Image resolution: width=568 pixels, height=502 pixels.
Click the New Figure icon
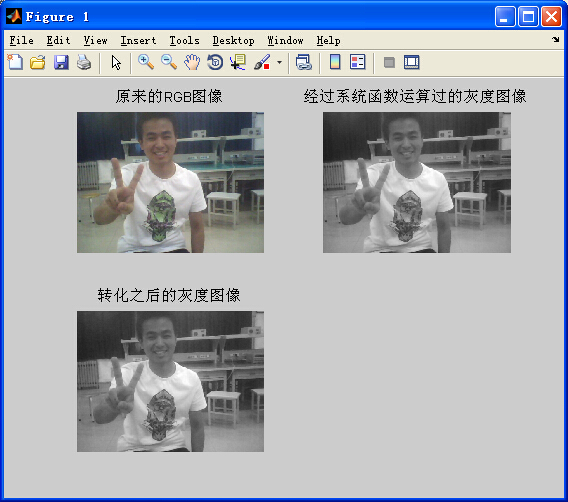[x=15, y=62]
